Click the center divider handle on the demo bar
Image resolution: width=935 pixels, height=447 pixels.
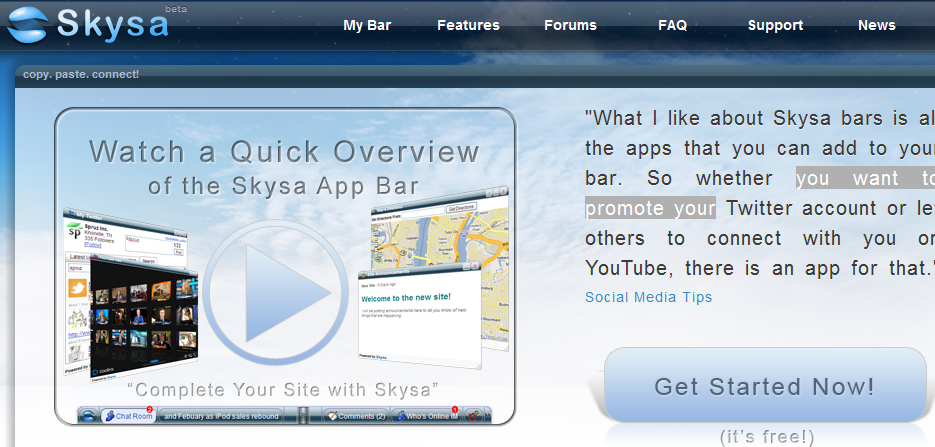click(x=303, y=416)
